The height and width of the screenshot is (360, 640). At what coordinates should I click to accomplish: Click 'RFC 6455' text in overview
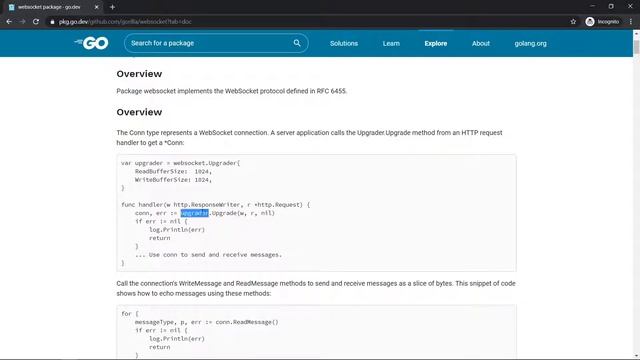click(331, 91)
